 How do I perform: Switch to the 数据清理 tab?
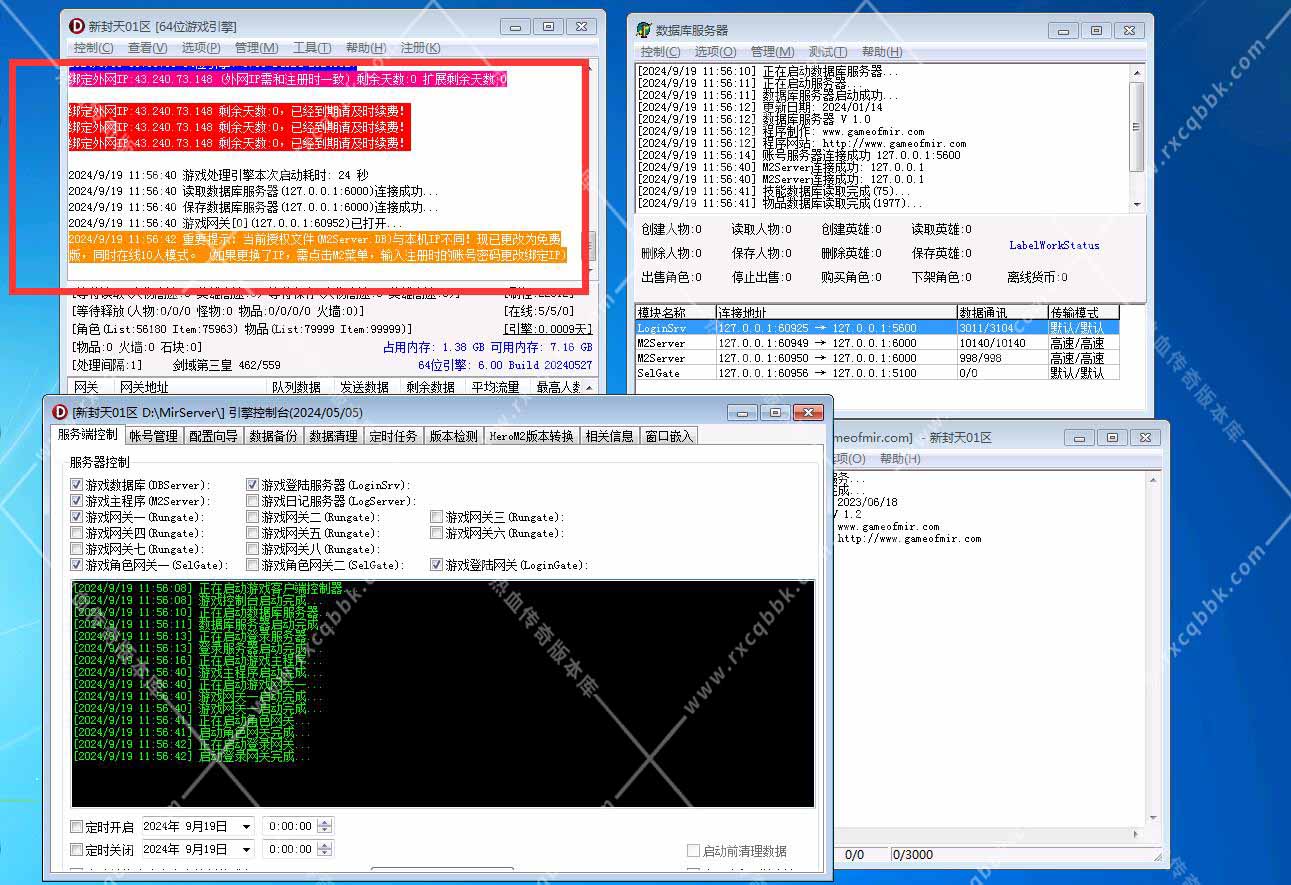pos(333,436)
